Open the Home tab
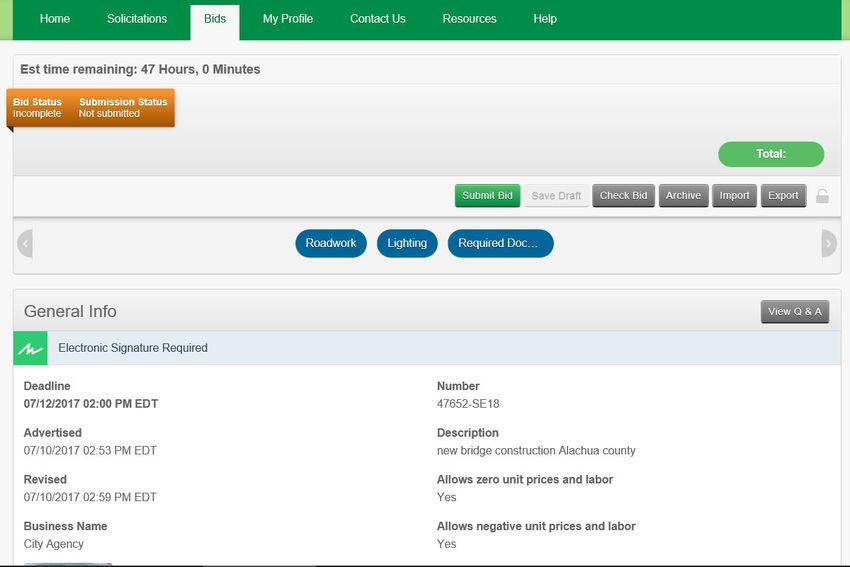The height and width of the screenshot is (567, 850). [x=55, y=19]
